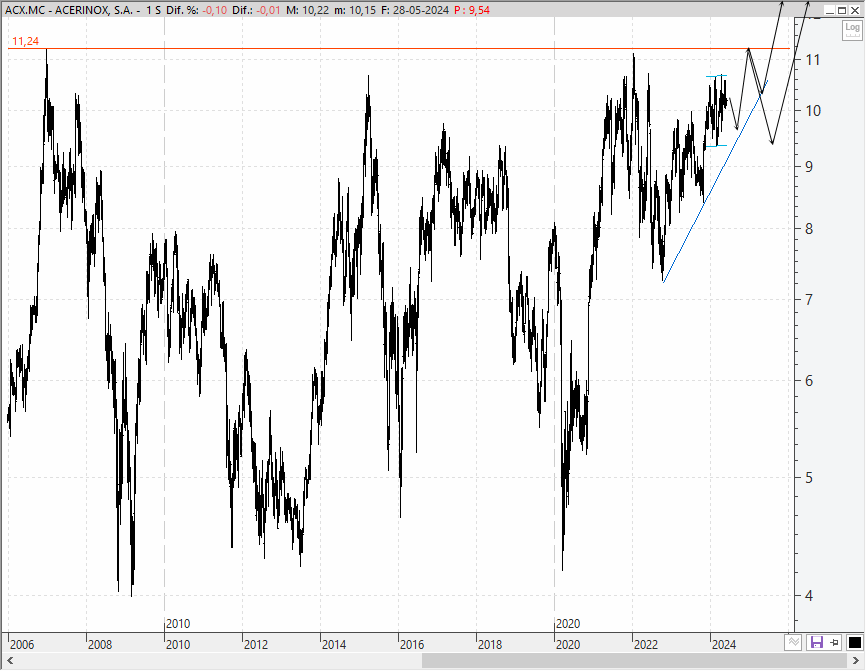This screenshot has height=671, width=866.
Task: Click the pin icon beside save
Action: point(835,642)
